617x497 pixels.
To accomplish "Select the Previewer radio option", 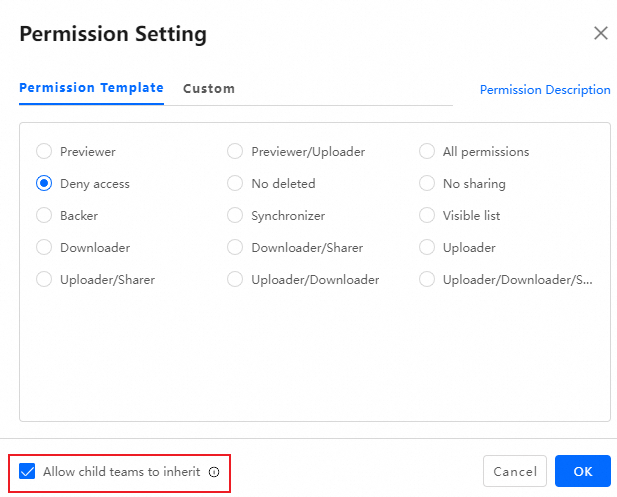I will pos(44,152).
